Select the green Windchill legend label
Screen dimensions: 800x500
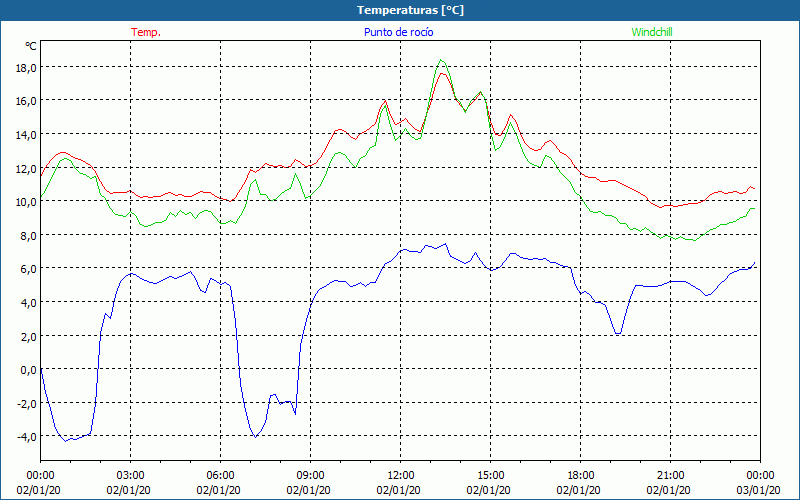[x=652, y=32]
